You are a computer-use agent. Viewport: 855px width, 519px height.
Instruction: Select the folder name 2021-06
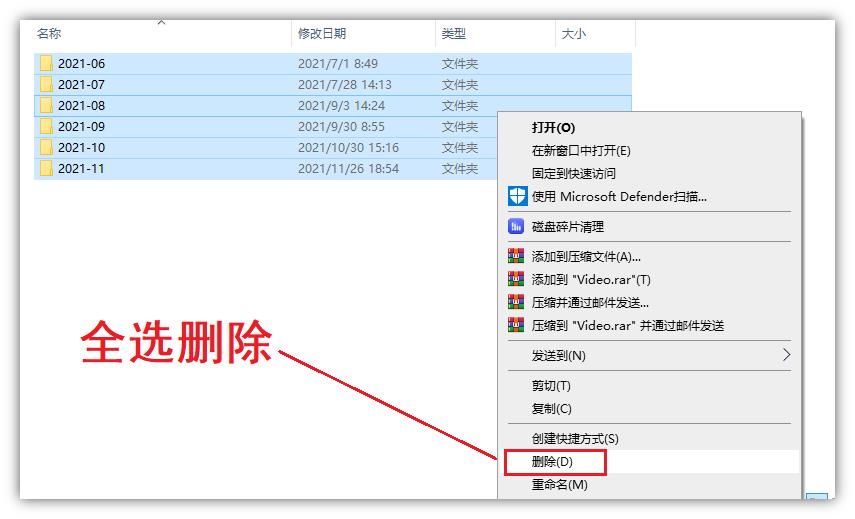(81, 64)
